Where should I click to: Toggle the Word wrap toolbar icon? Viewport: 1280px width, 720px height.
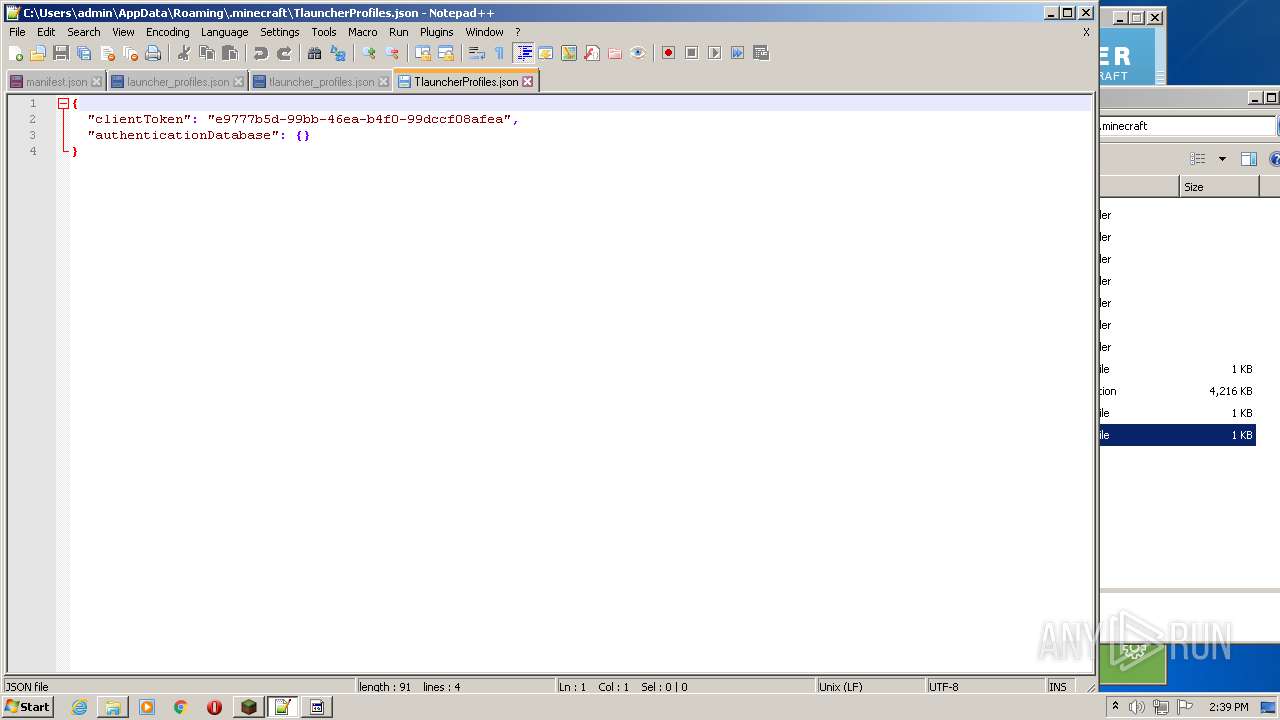coord(477,53)
